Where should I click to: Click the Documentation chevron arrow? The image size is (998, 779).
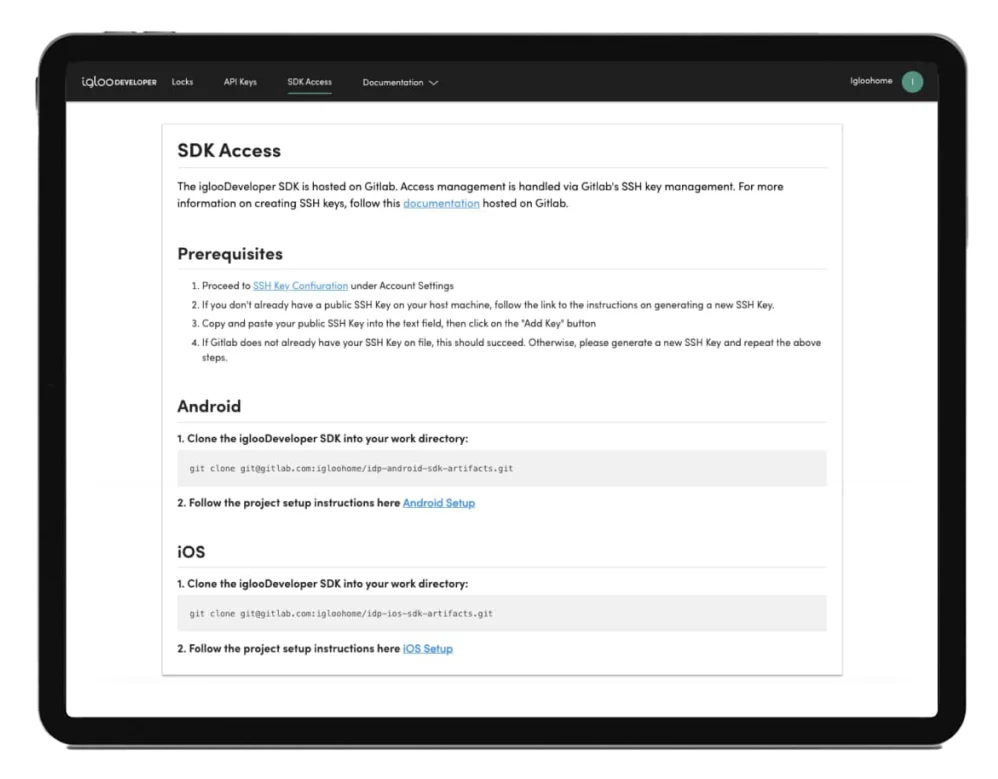tap(433, 83)
